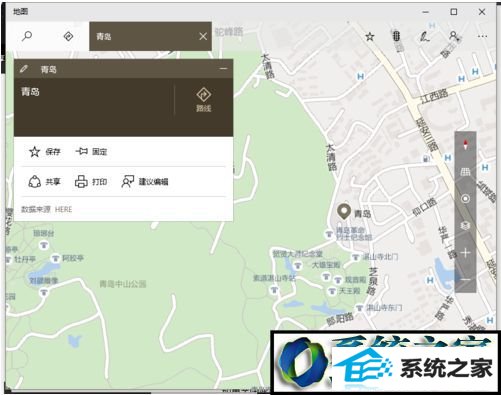Open the more options ellipsis menu

point(482,36)
